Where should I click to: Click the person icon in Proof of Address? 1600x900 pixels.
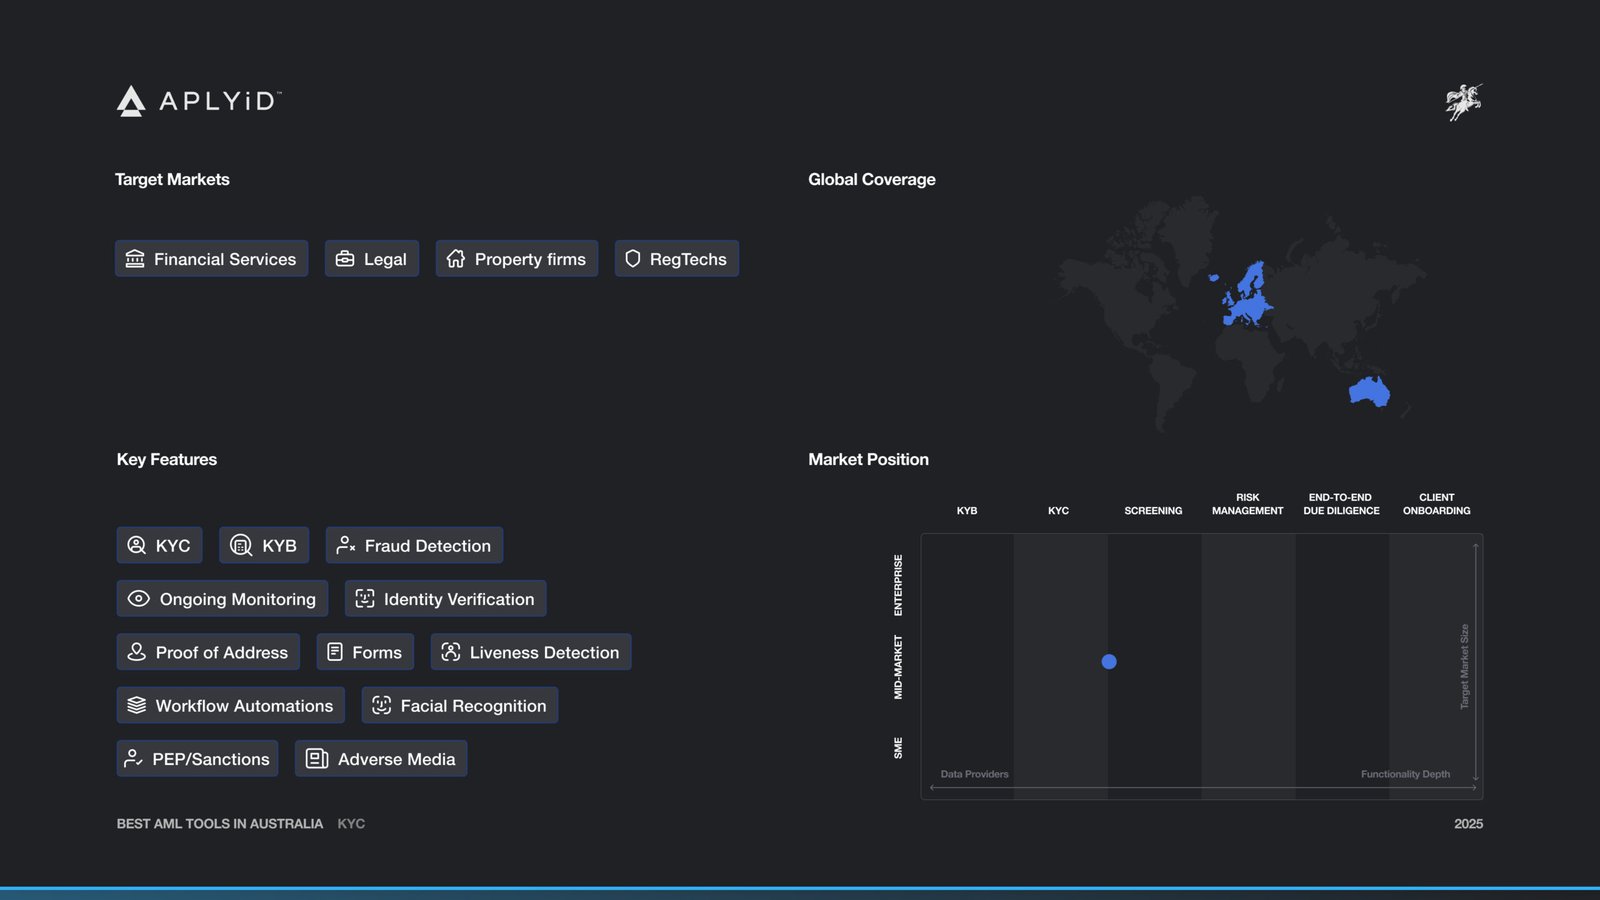tap(137, 652)
